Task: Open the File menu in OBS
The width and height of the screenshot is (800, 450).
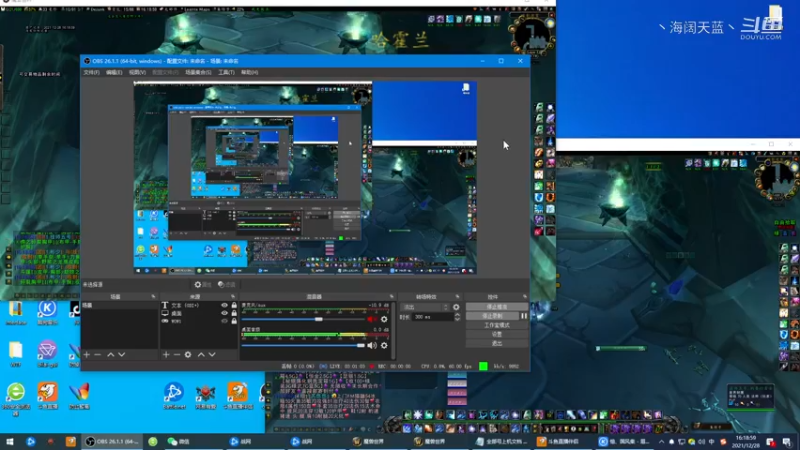Action: click(x=91, y=72)
